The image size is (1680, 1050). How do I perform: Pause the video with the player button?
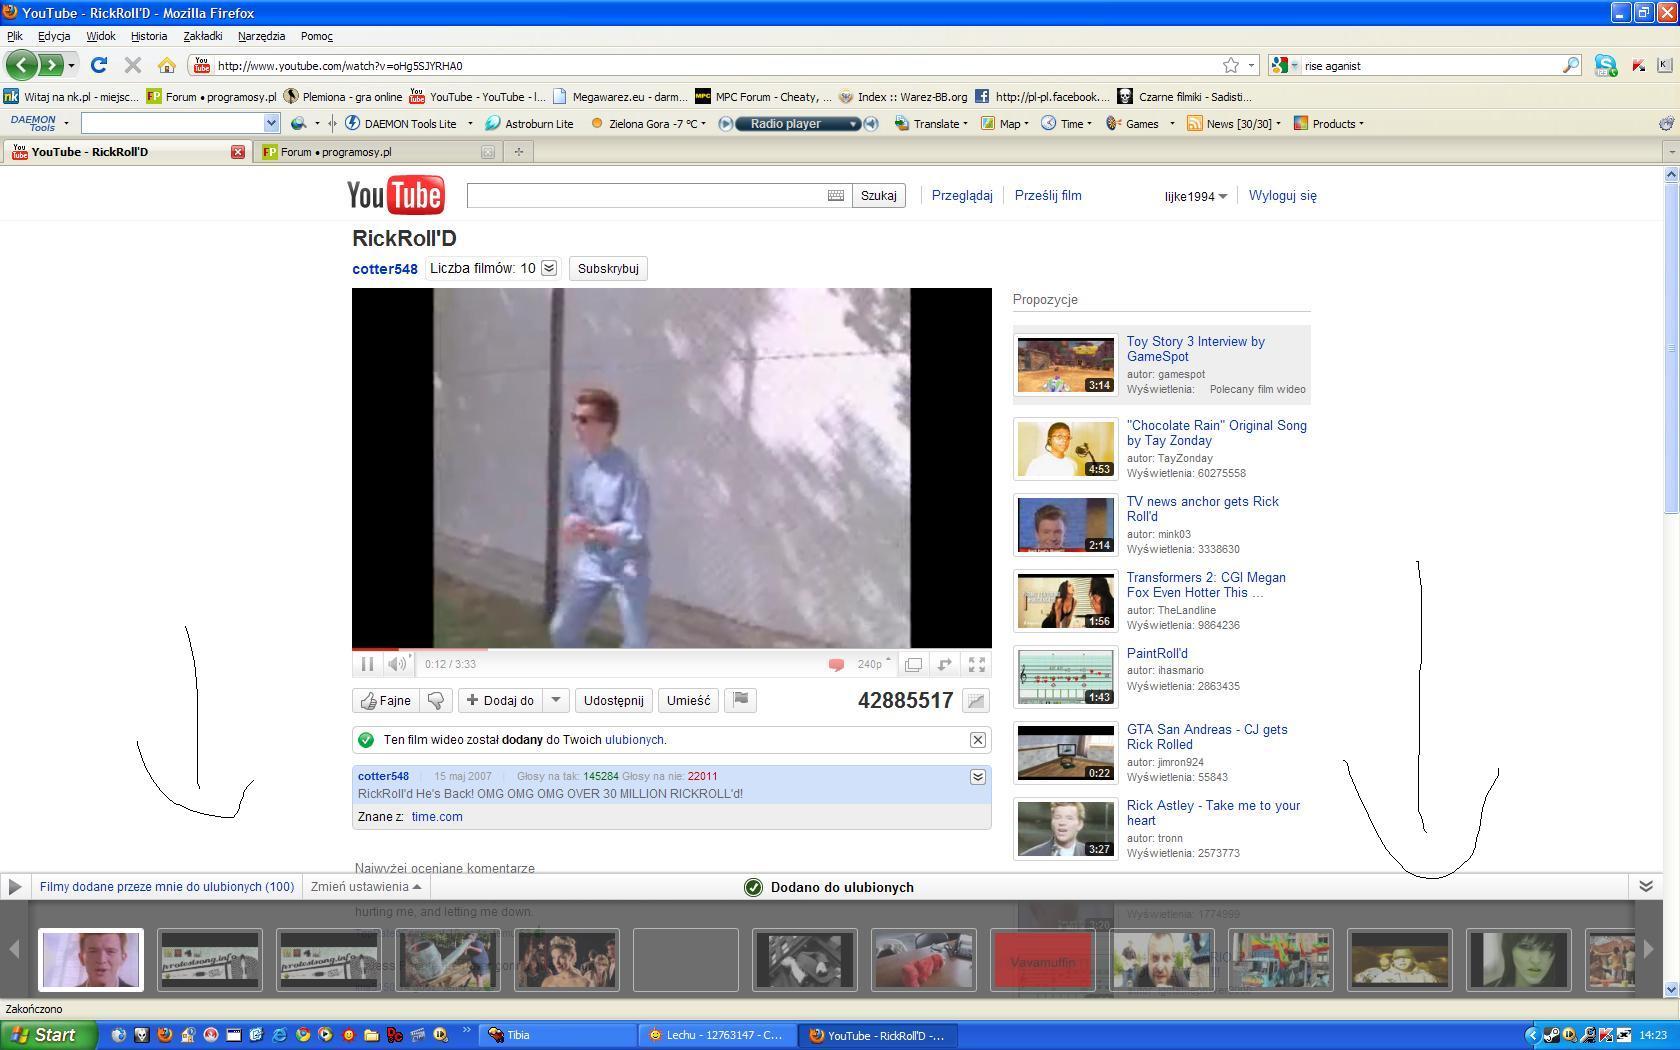coord(367,664)
